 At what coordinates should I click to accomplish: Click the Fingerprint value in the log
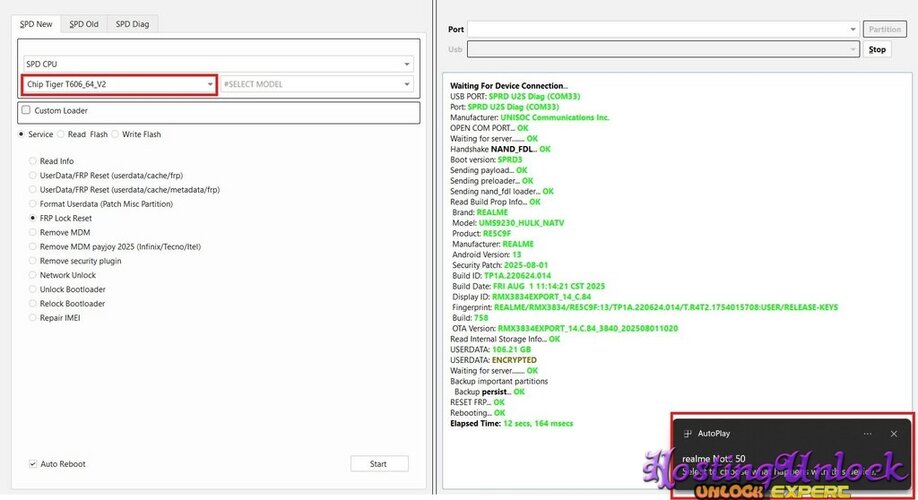point(666,307)
